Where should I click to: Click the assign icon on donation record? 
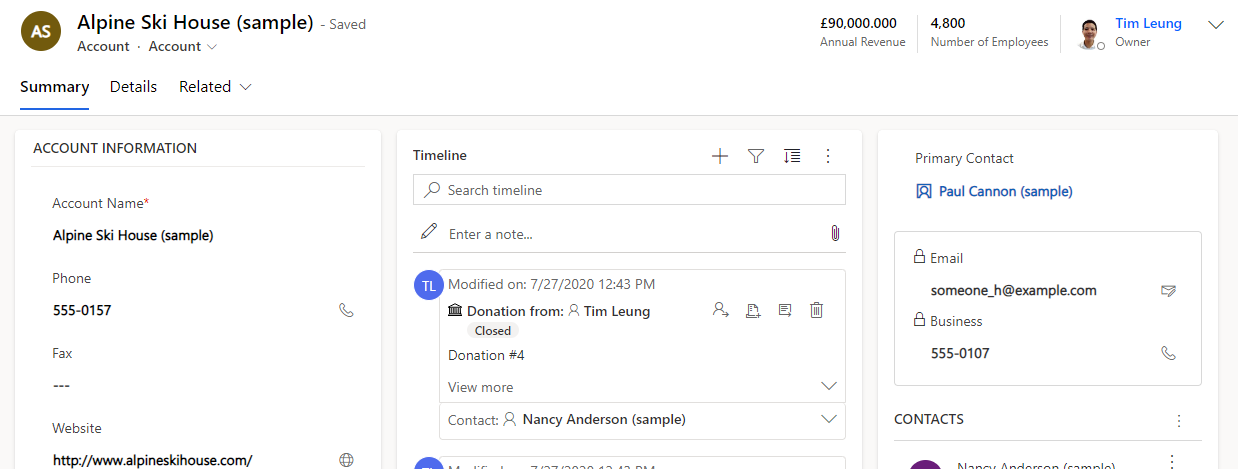[721, 310]
